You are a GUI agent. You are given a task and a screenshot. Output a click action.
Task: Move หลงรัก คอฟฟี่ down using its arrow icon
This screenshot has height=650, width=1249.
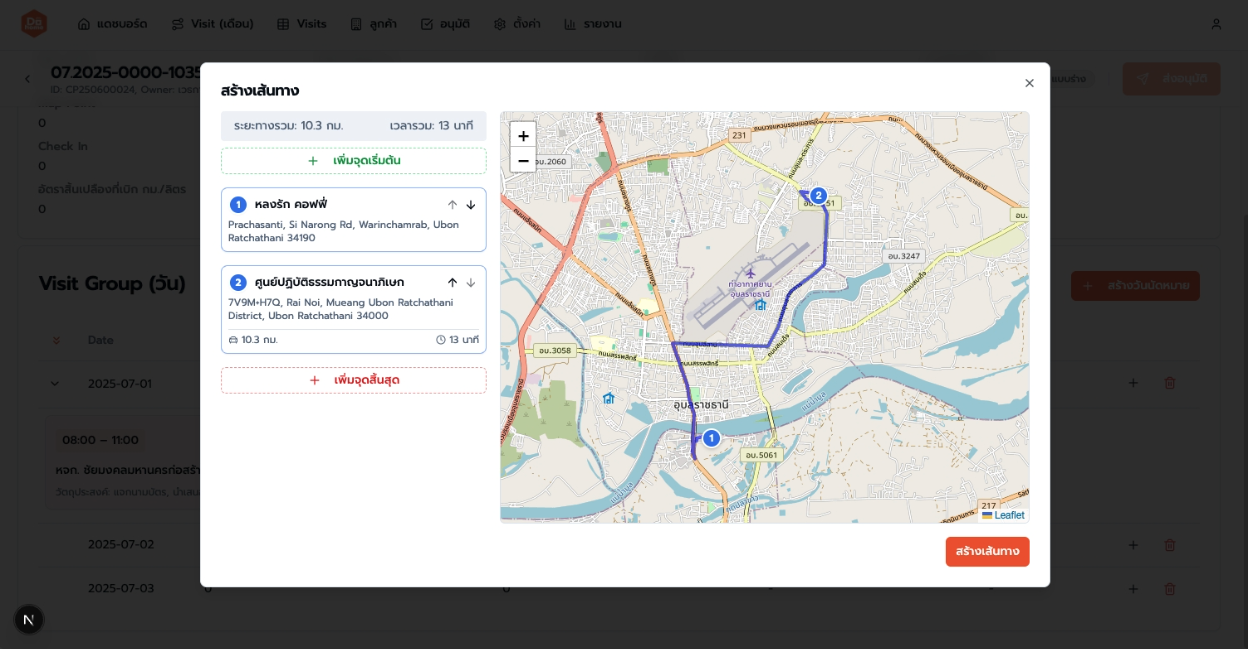coord(470,204)
